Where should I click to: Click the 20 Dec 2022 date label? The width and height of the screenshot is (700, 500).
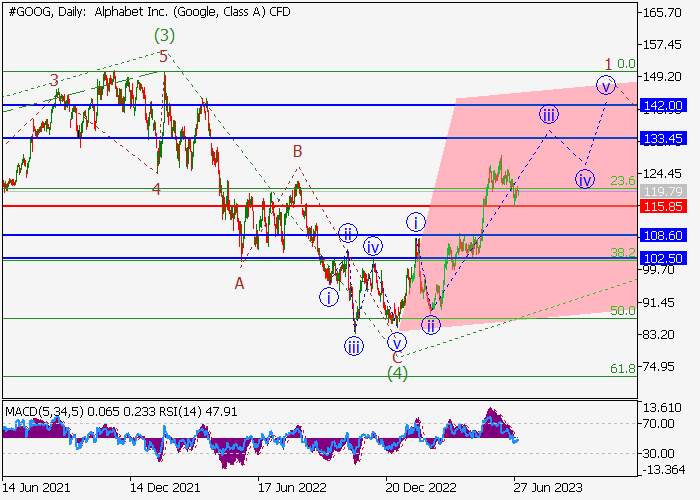point(421,487)
